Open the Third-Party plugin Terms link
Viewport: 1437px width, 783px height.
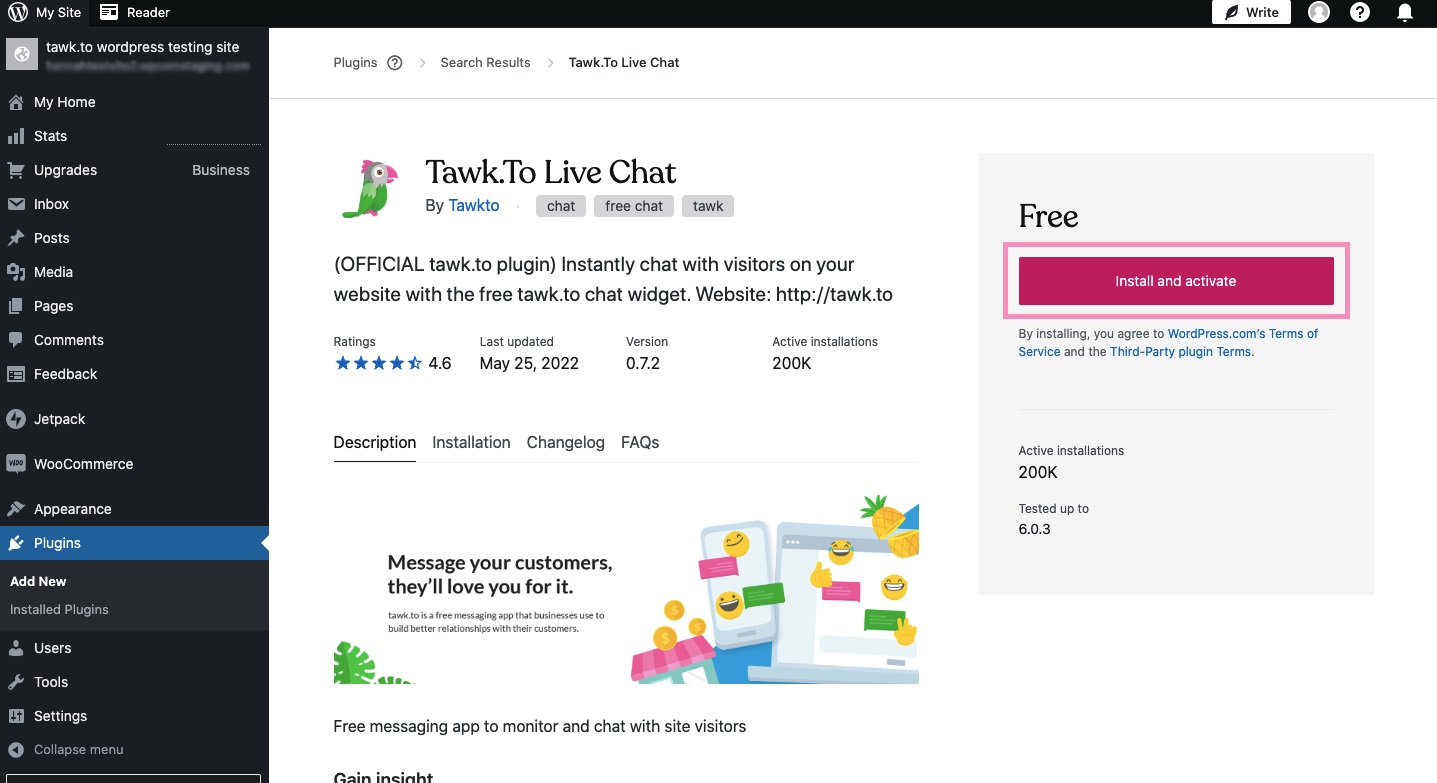tap(1181, 352)
